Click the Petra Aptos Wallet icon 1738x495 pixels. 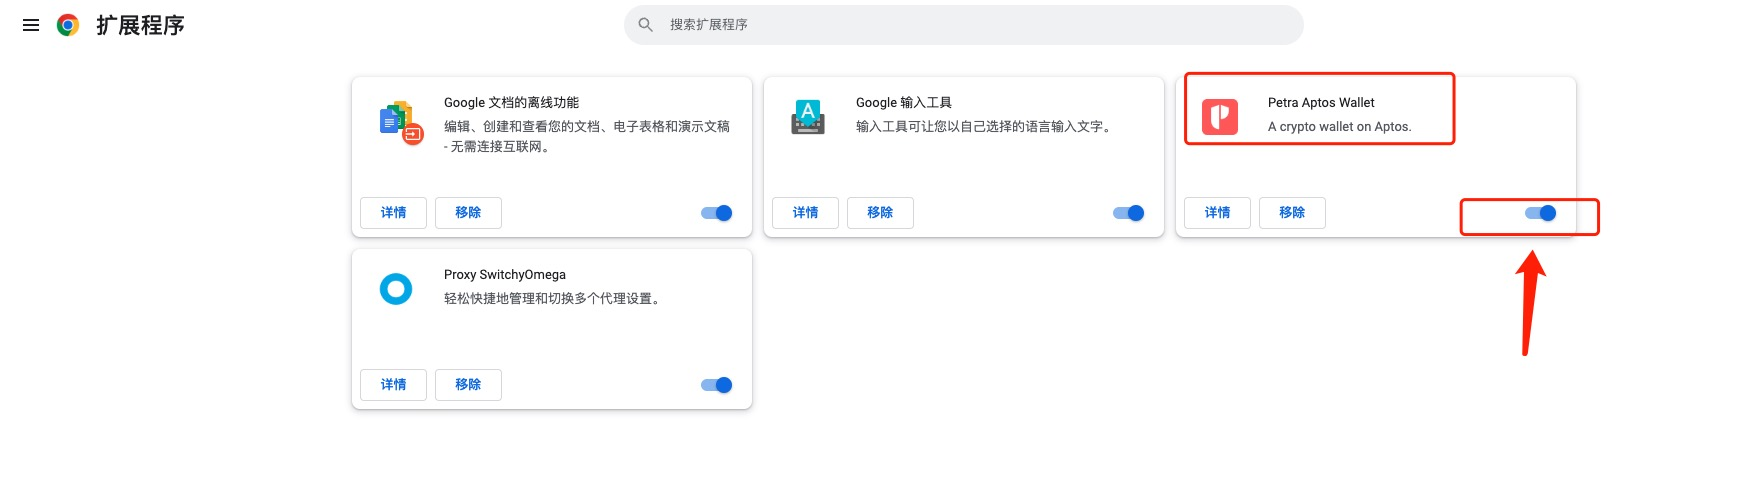tap(1220, 117)
